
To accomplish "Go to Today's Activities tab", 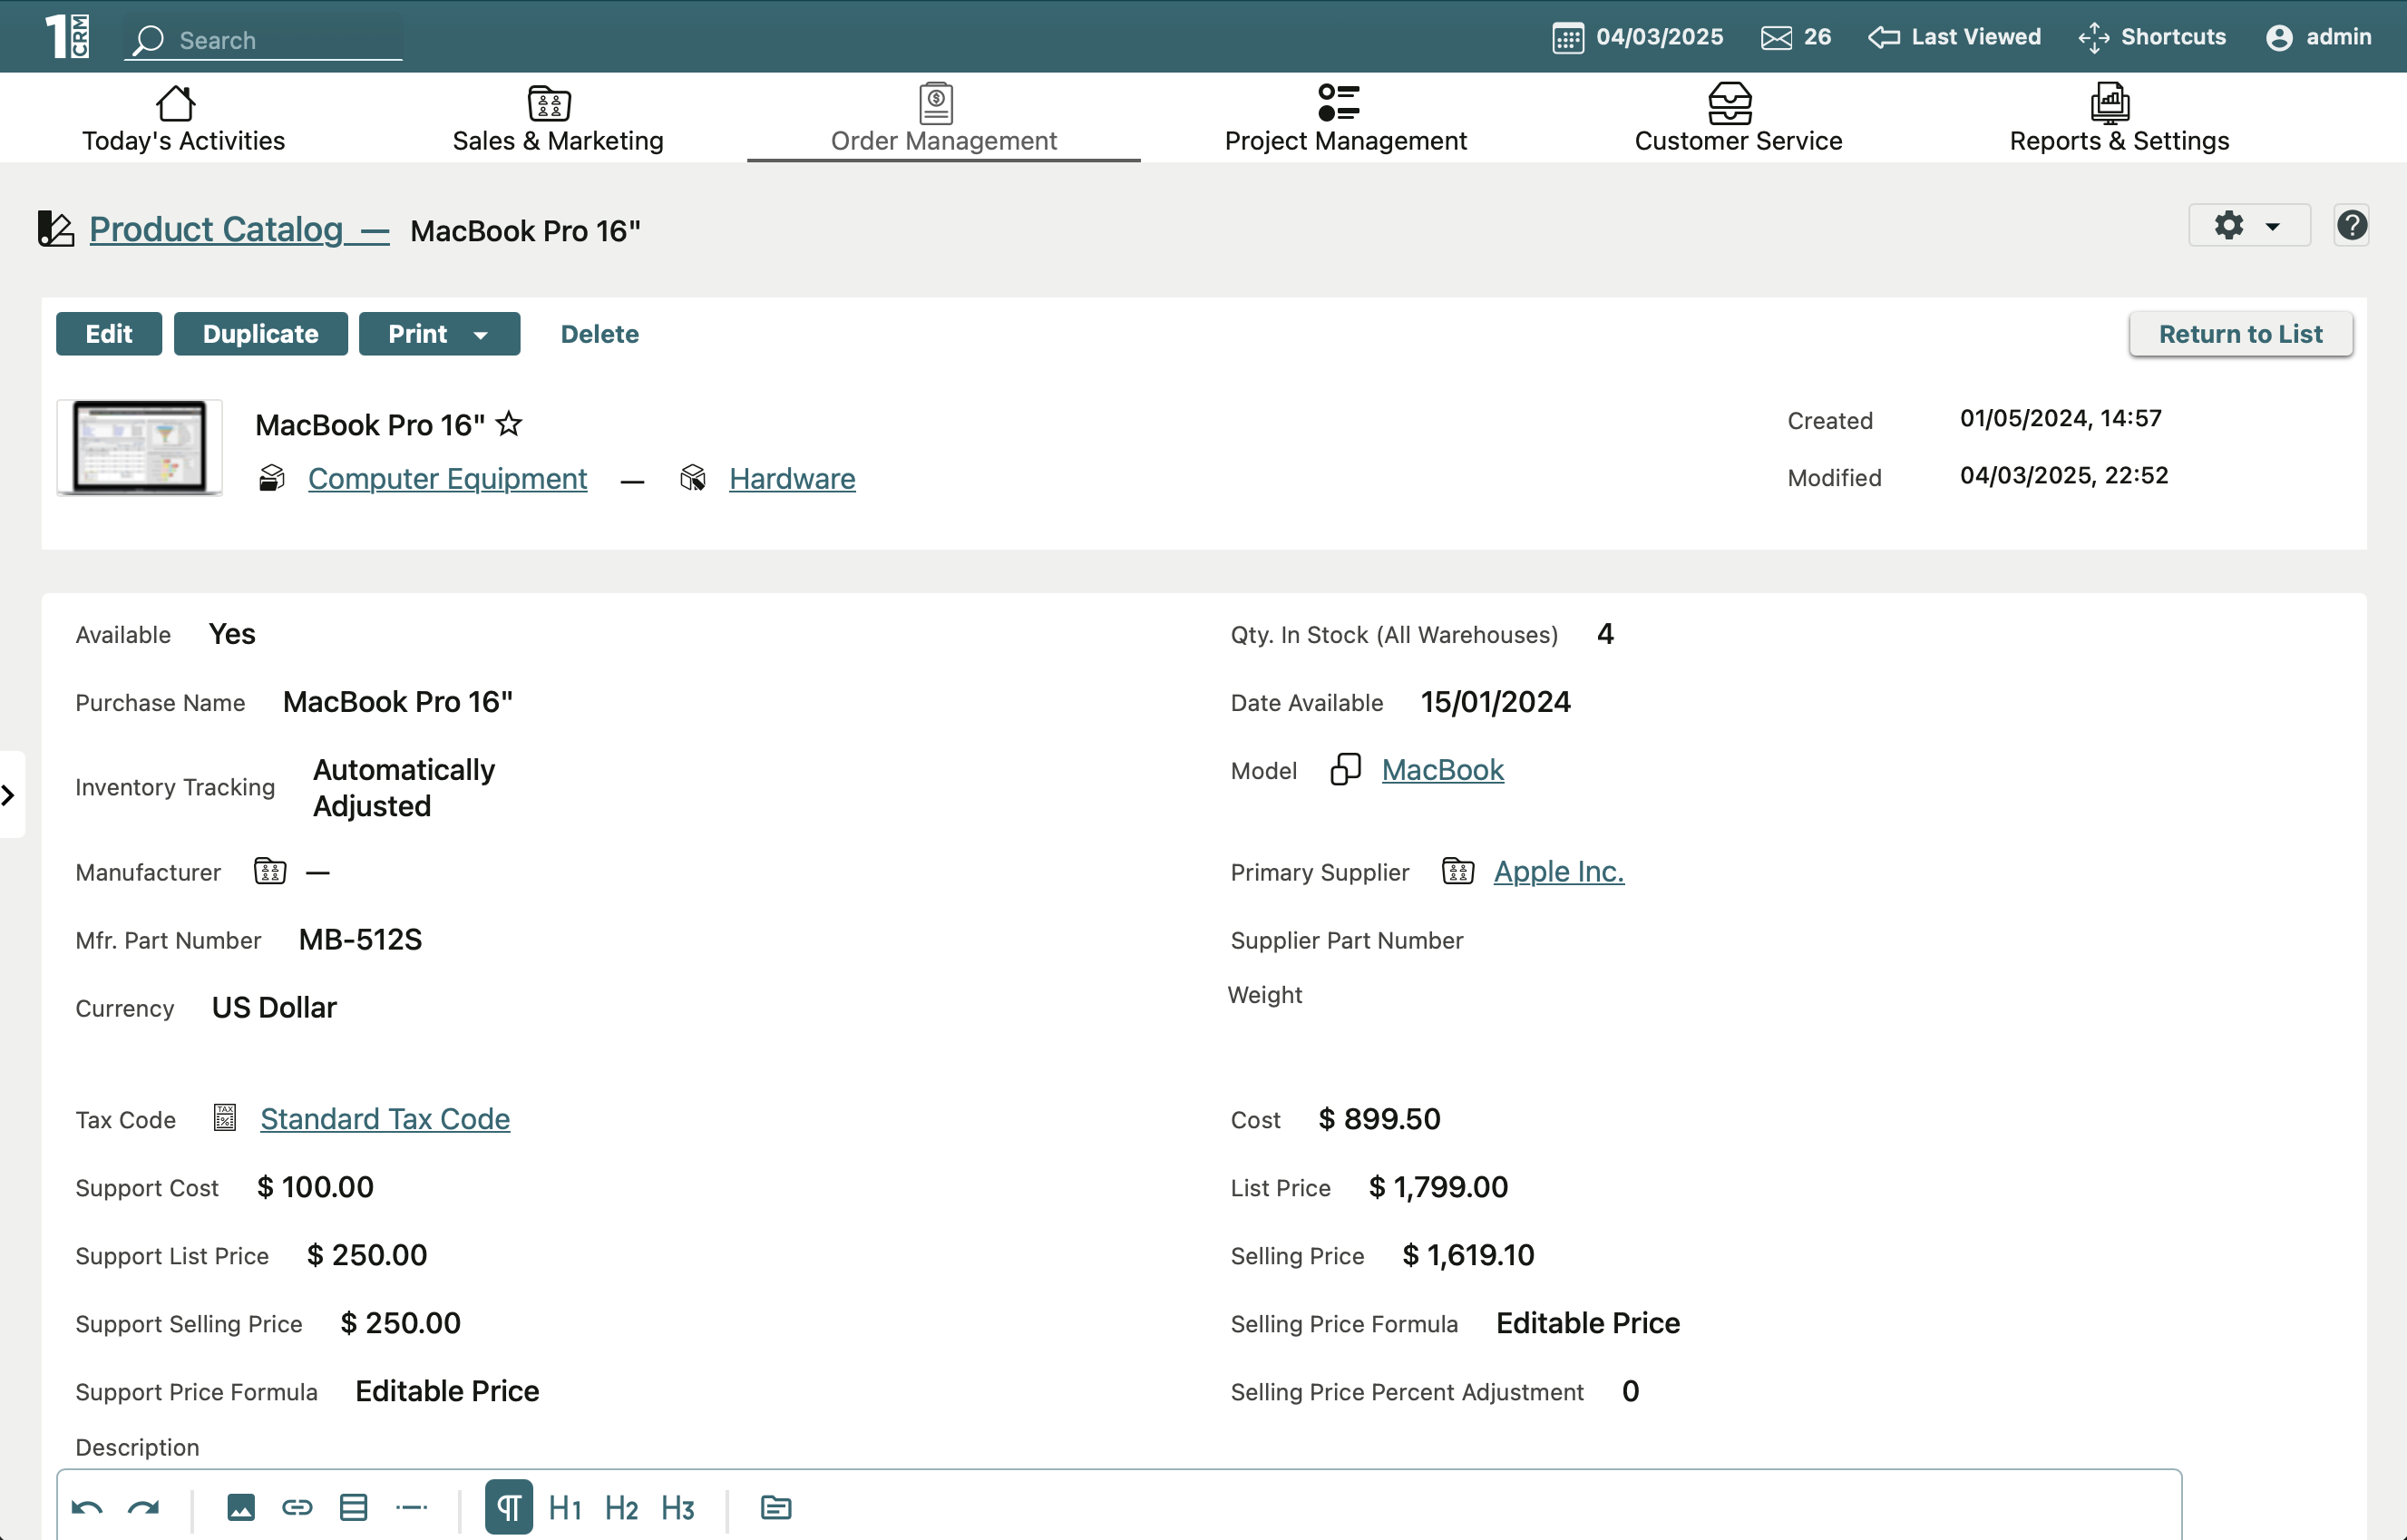I will pyautogui.click(x=183, y=118).
